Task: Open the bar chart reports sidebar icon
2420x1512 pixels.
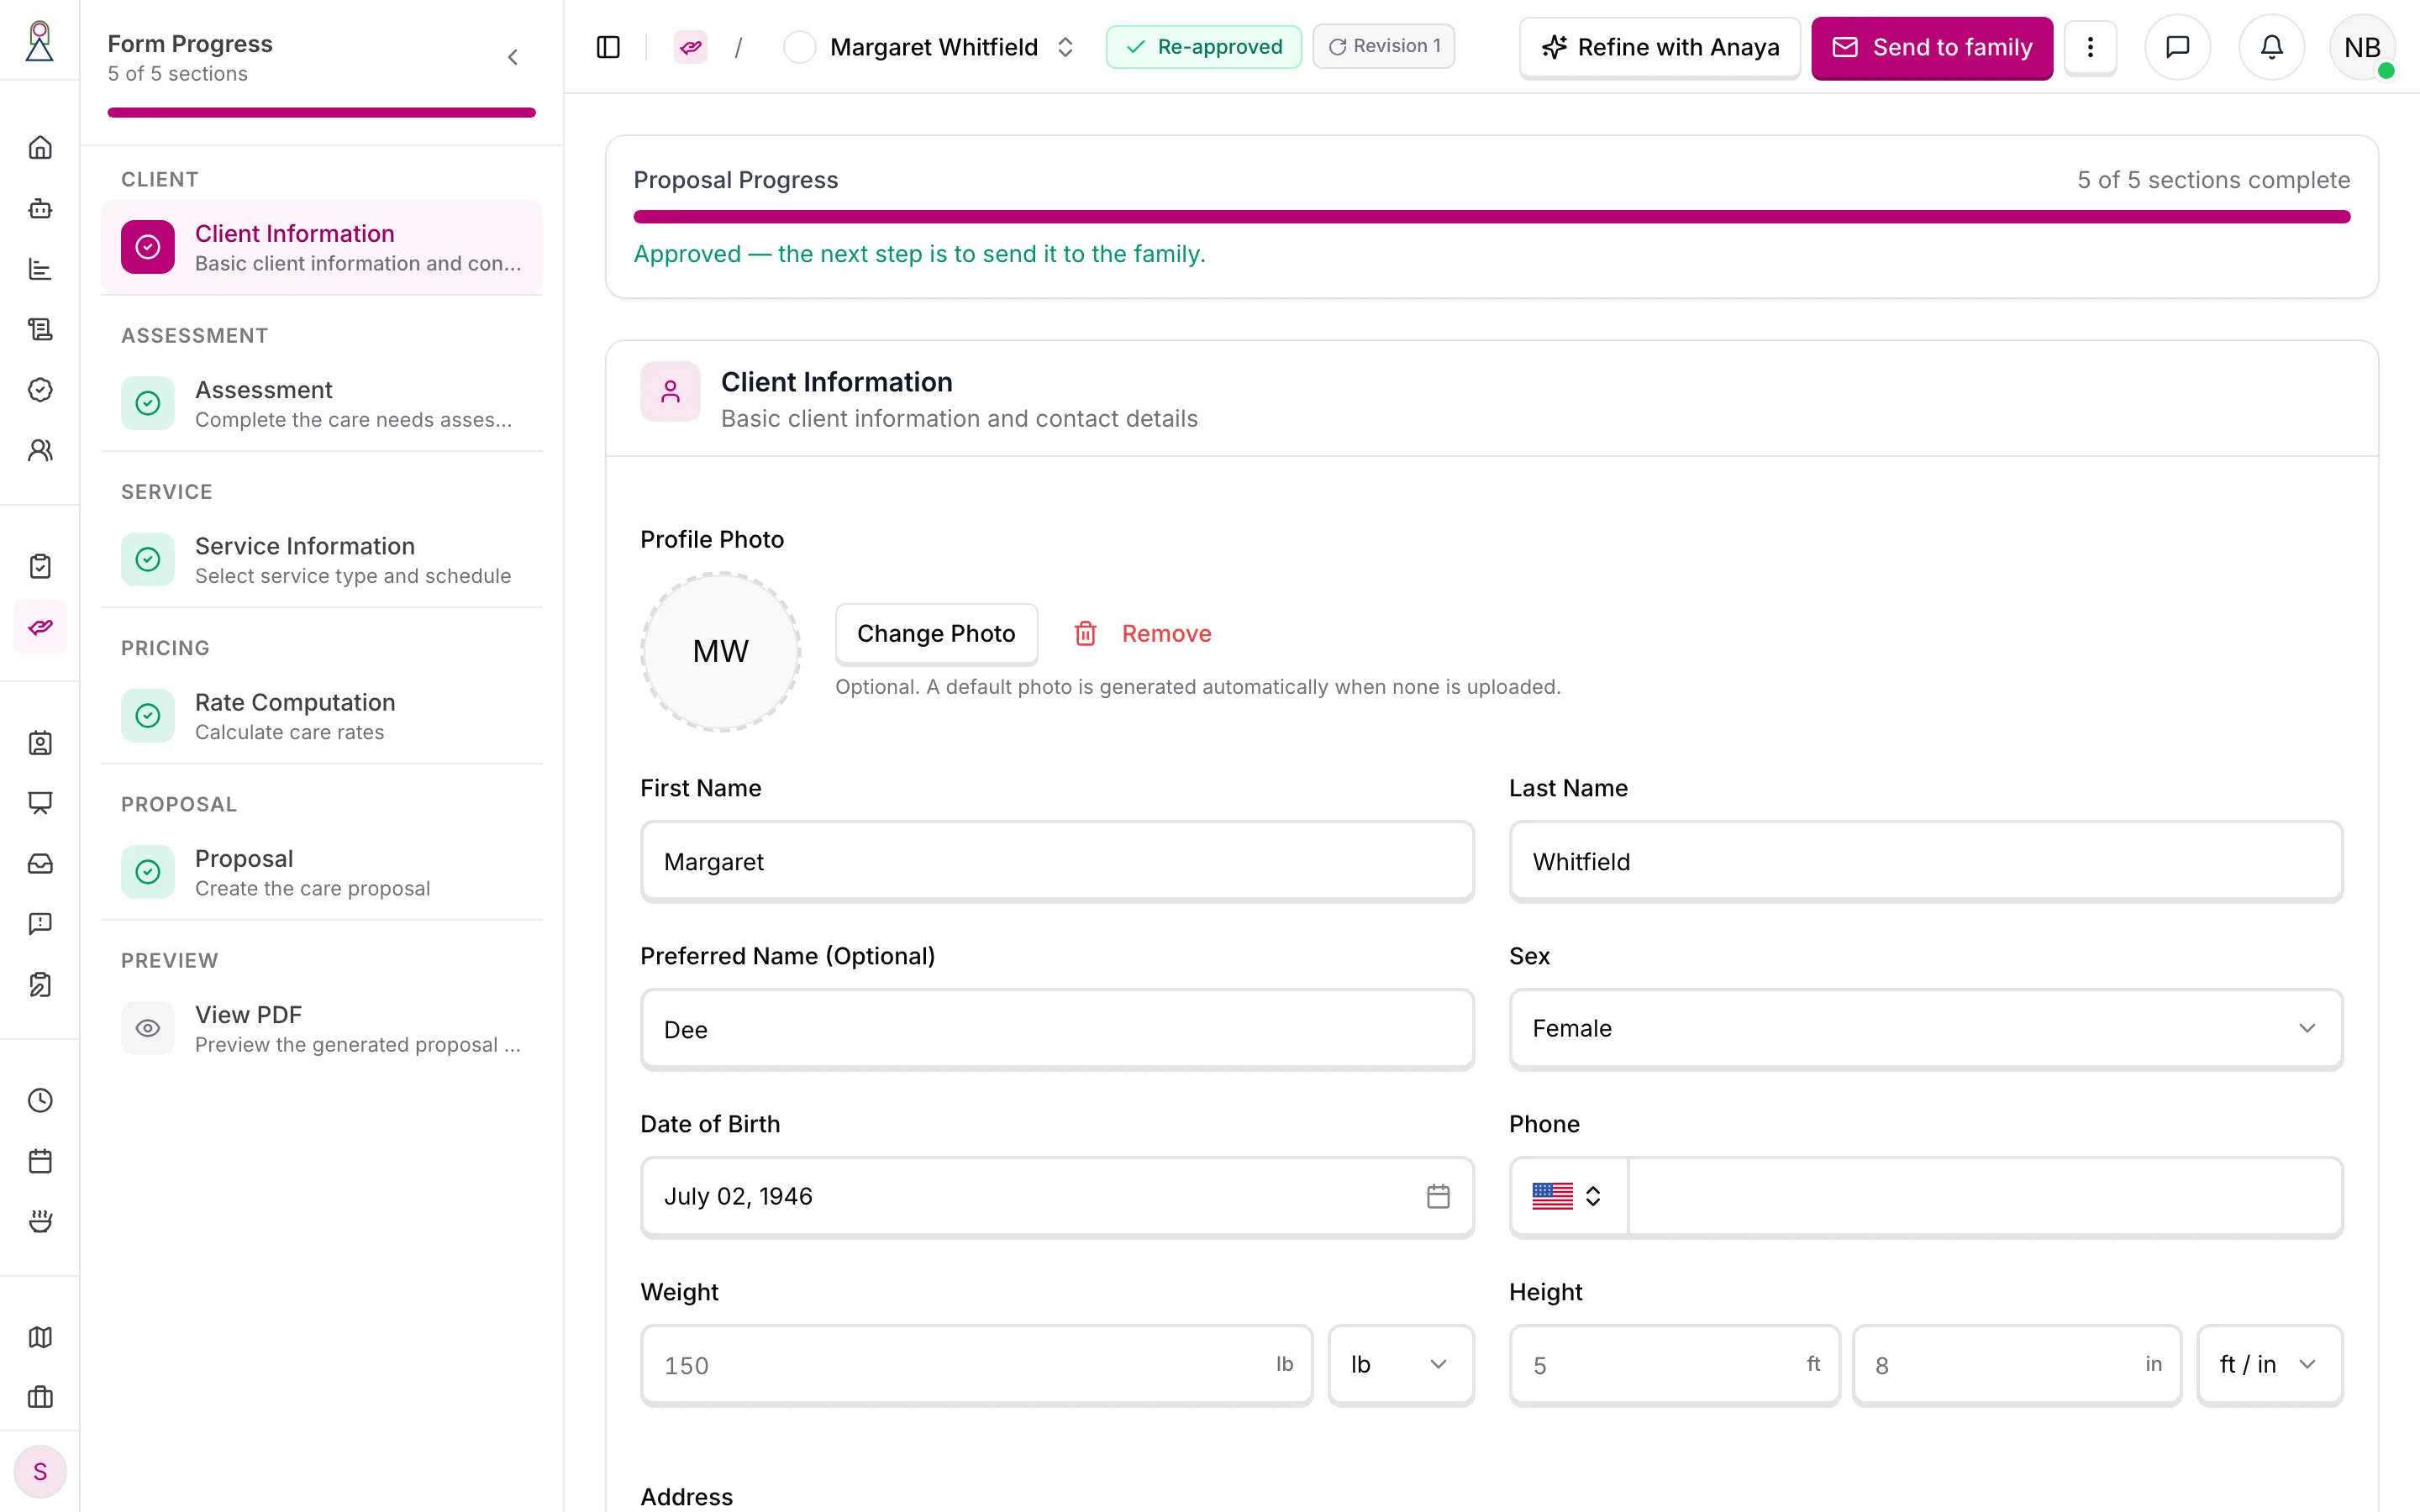Action: [40, 269]
